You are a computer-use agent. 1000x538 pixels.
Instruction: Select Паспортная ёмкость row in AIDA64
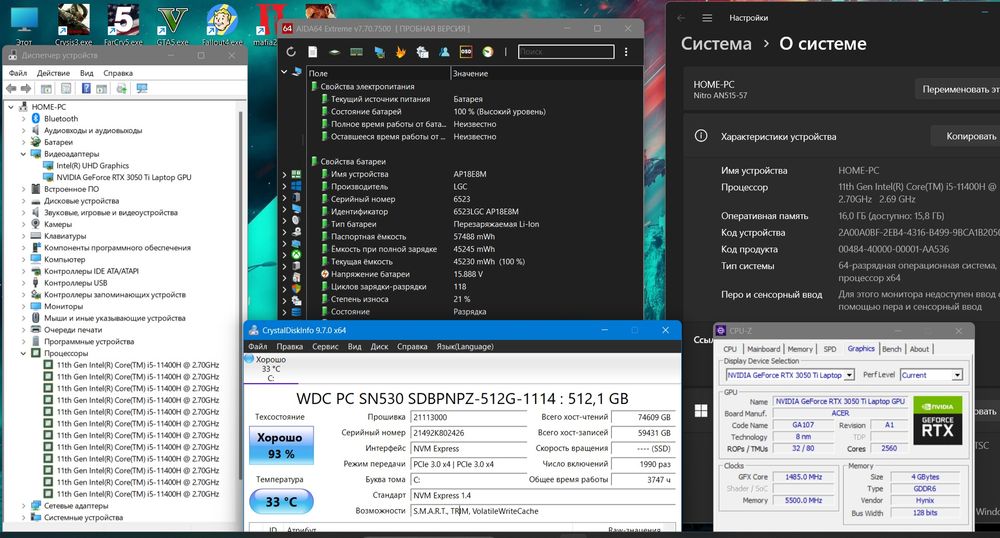(x=474, y=236)
